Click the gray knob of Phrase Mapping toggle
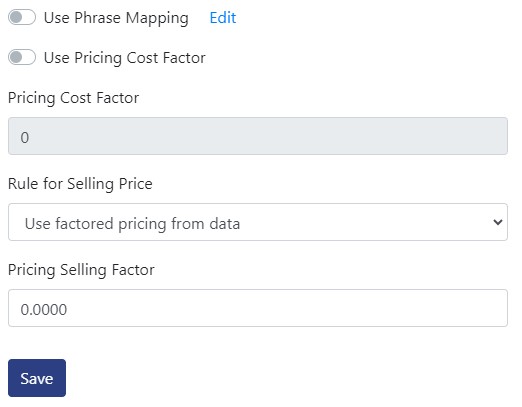The width and height of the screenshot is (522, 407). pyautogui.click(x=16, y=17)
